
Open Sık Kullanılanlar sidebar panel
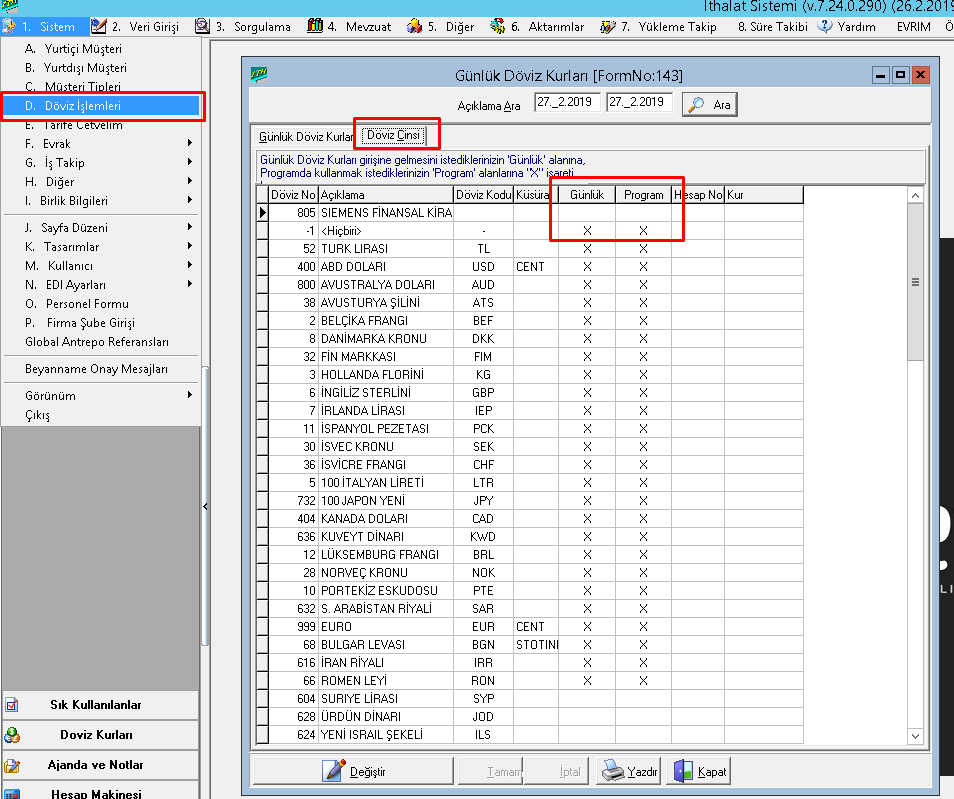click(96, 705)
